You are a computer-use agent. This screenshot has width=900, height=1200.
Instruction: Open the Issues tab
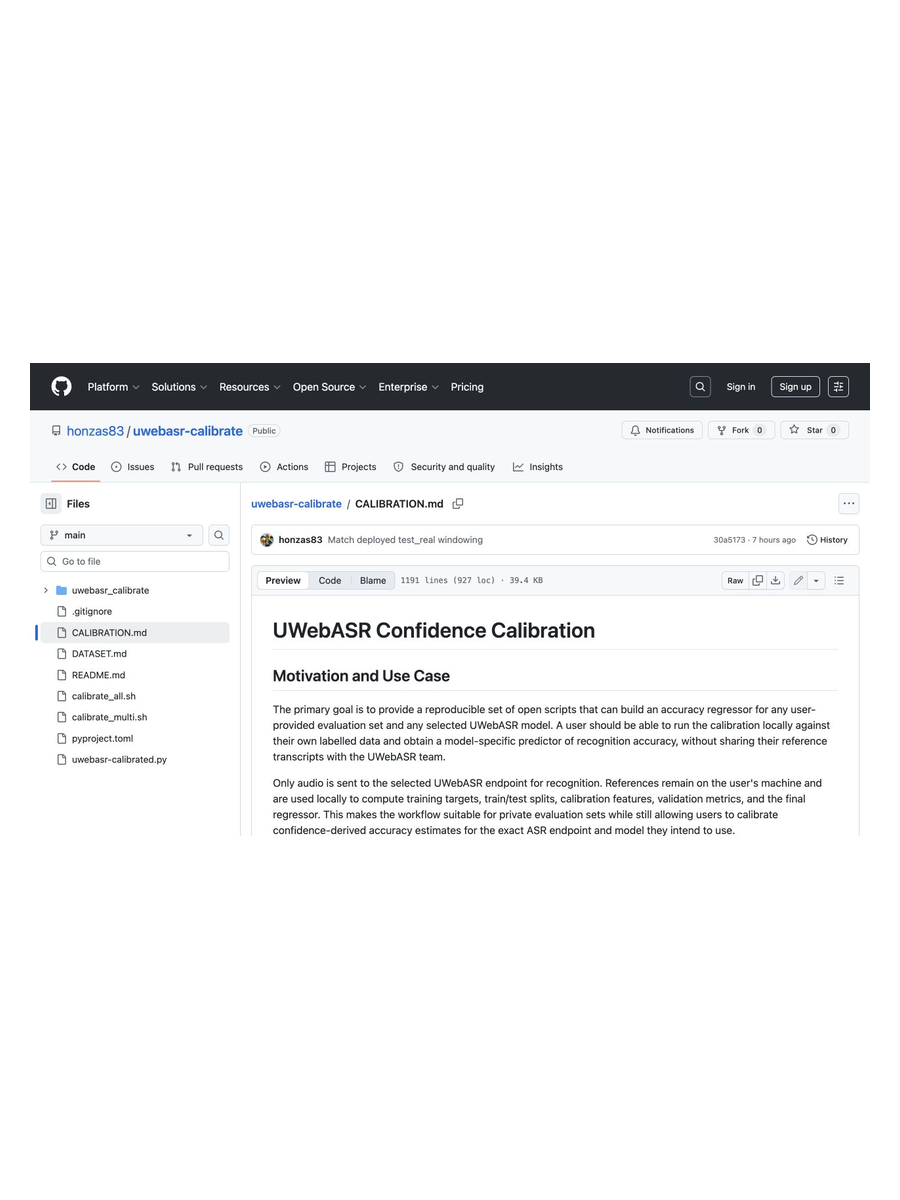coord(133,467)
